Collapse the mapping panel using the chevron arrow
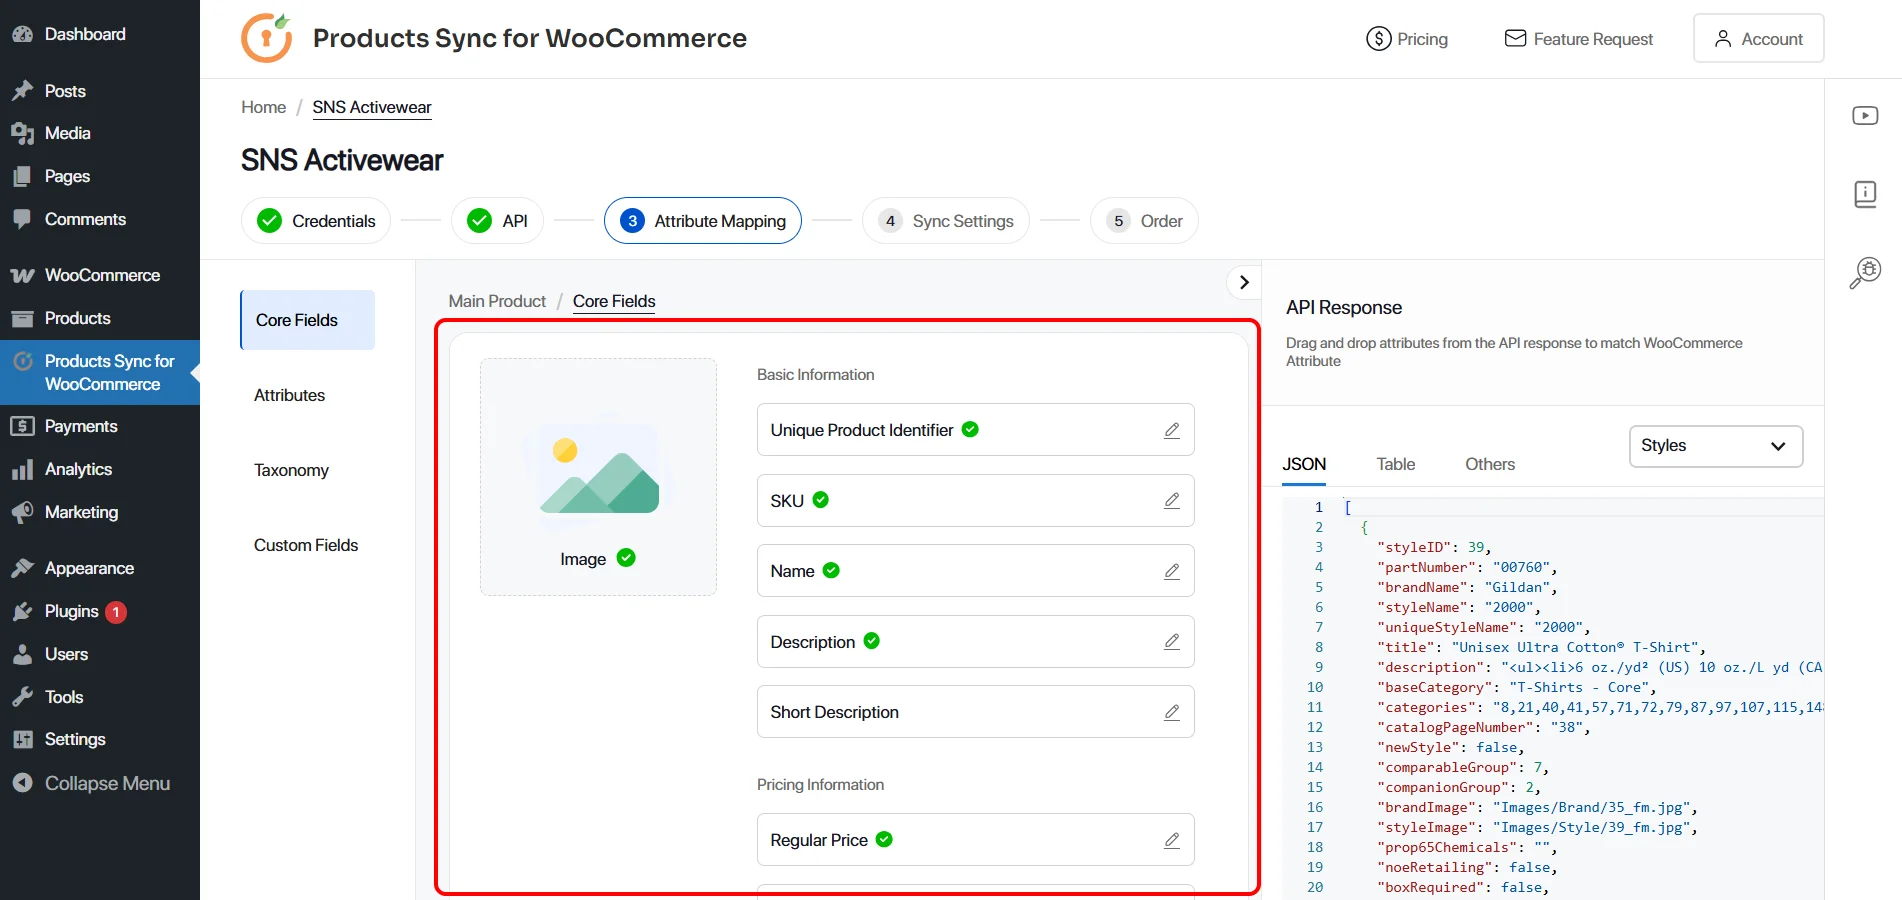 [1243, 282]
